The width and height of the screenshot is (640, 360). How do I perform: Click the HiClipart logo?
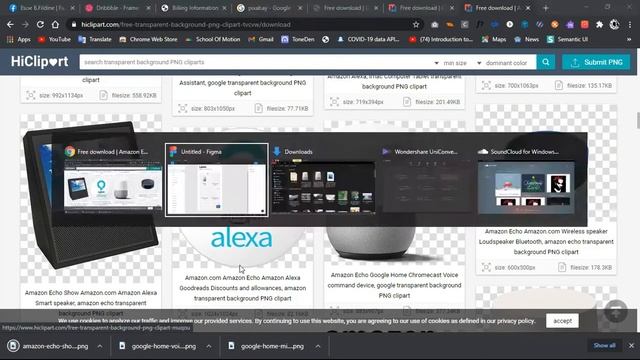click(x=40, y=62)
